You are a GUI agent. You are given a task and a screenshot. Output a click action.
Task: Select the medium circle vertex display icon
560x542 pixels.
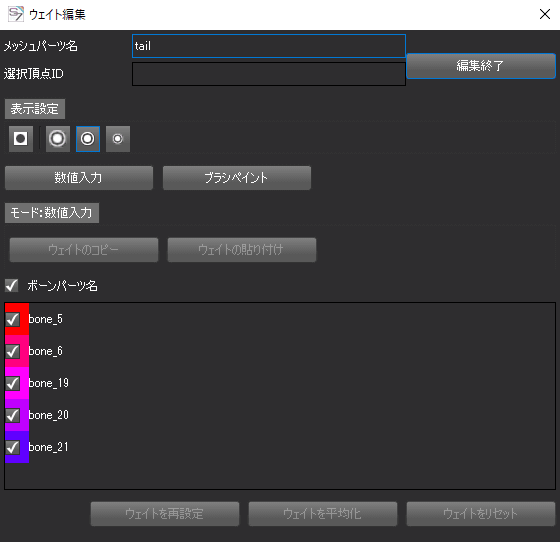coord(88,139)
